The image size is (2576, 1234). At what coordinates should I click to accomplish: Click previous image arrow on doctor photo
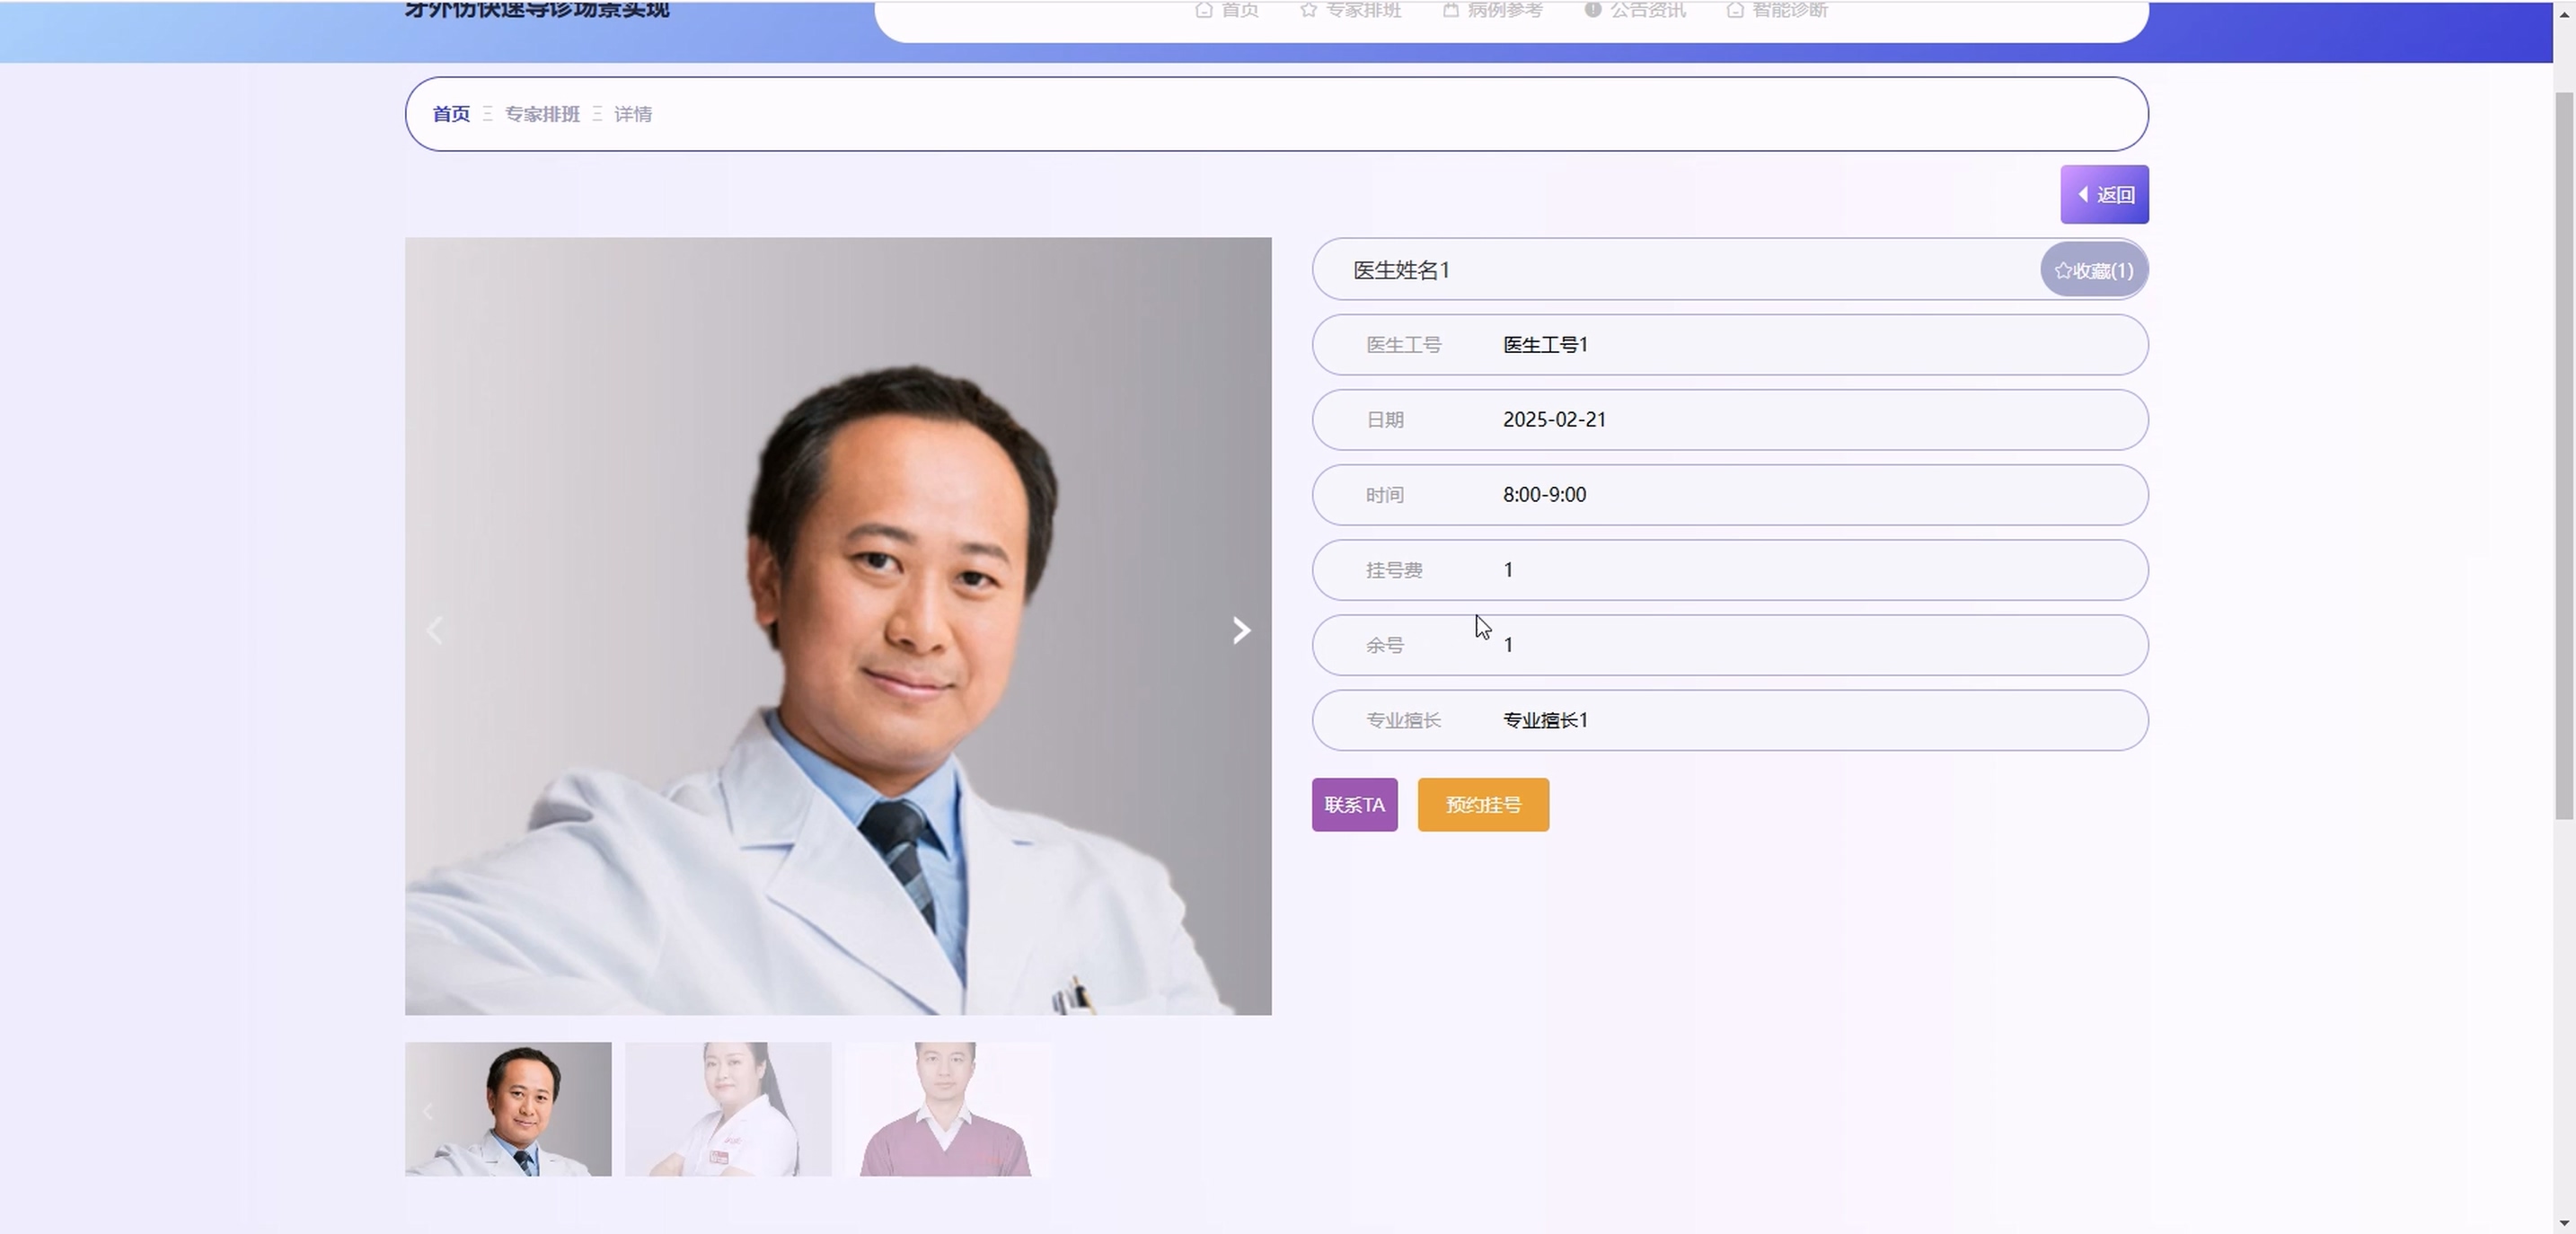click(x=435, y=630)
